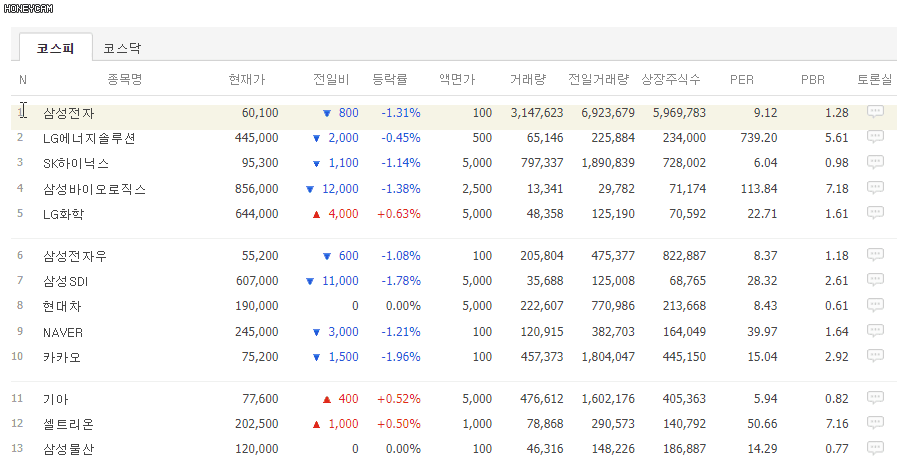This screenshot has height=457, width=897.
Task: Open the discussion room icon for 삼성전자
Action: pos(875,112)
